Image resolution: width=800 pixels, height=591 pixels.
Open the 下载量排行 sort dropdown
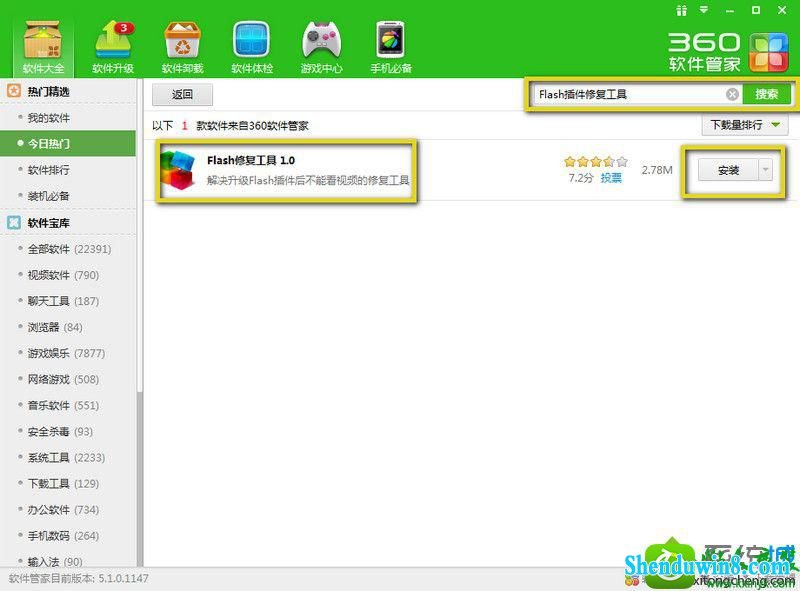pyautogui.click(x=745, y=125)
